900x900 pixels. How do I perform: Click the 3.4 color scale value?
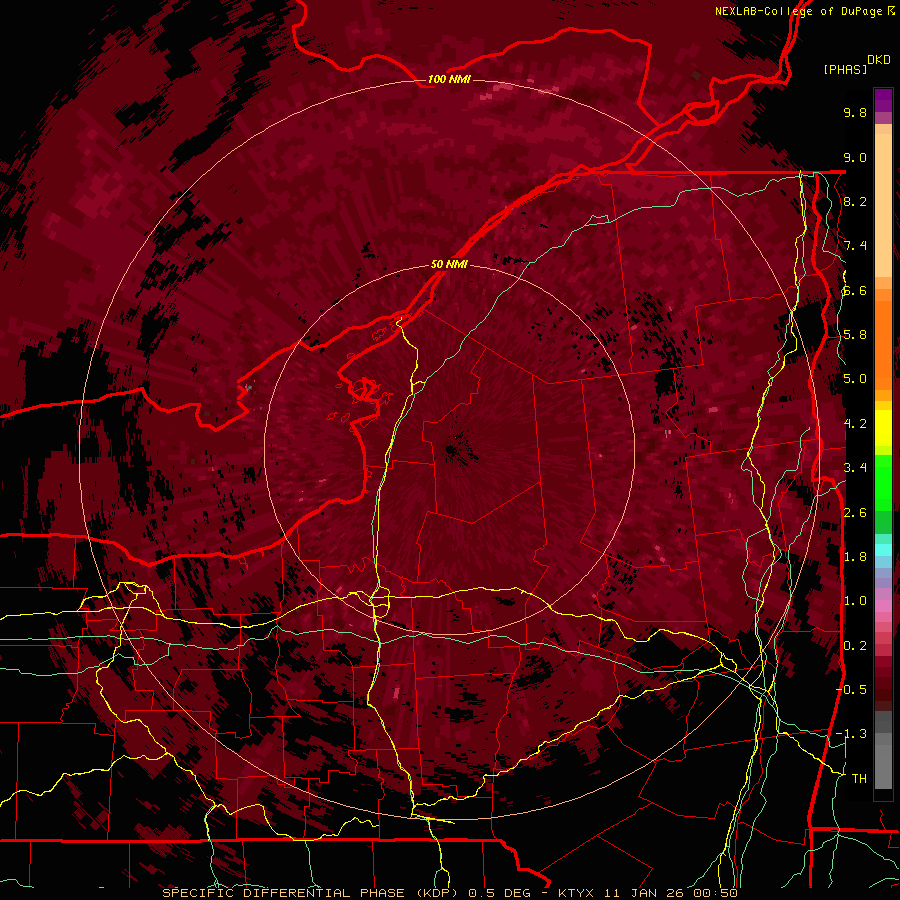(x=855, y=468)
